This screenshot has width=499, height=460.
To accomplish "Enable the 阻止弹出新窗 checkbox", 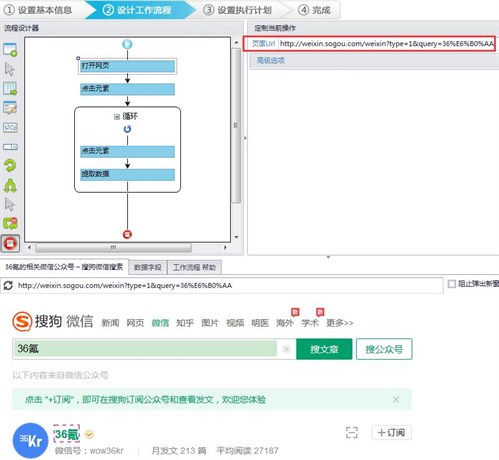I will pos(452,284).
